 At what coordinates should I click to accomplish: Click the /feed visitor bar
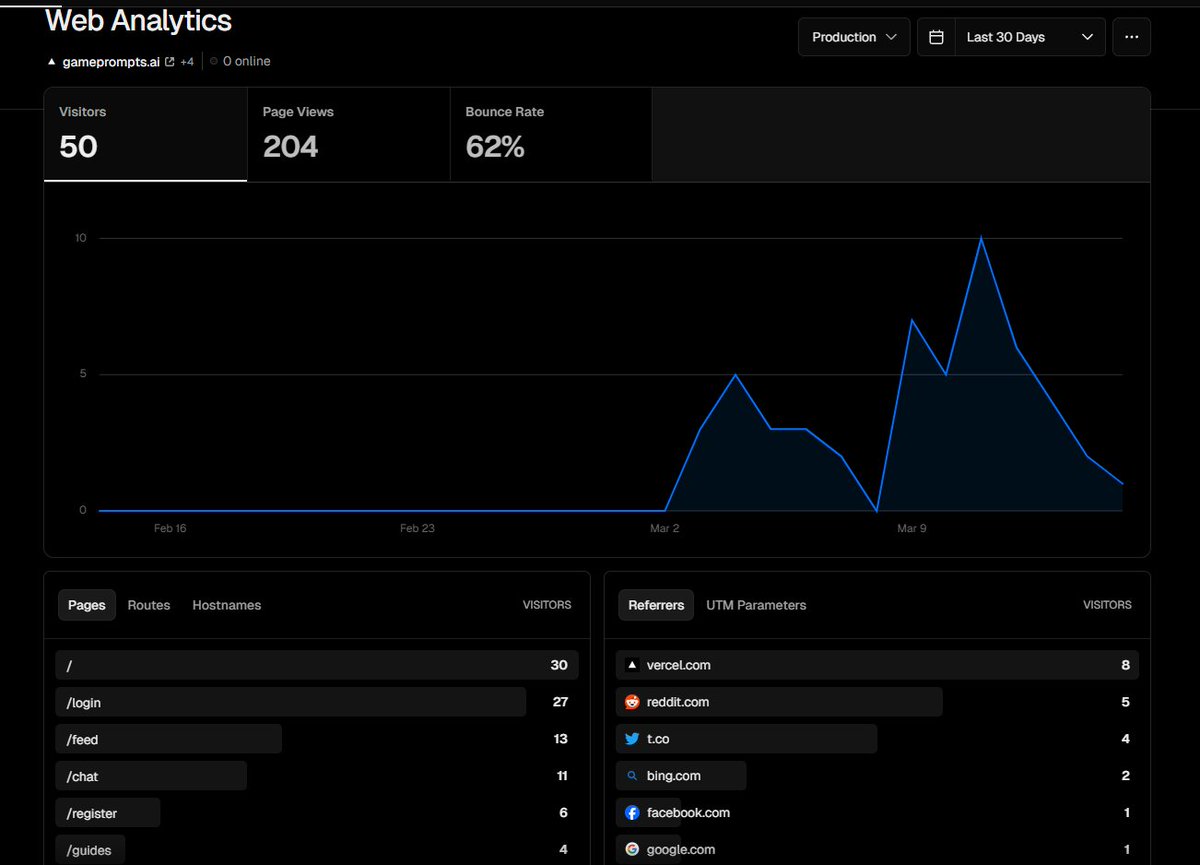coord(168,738)
